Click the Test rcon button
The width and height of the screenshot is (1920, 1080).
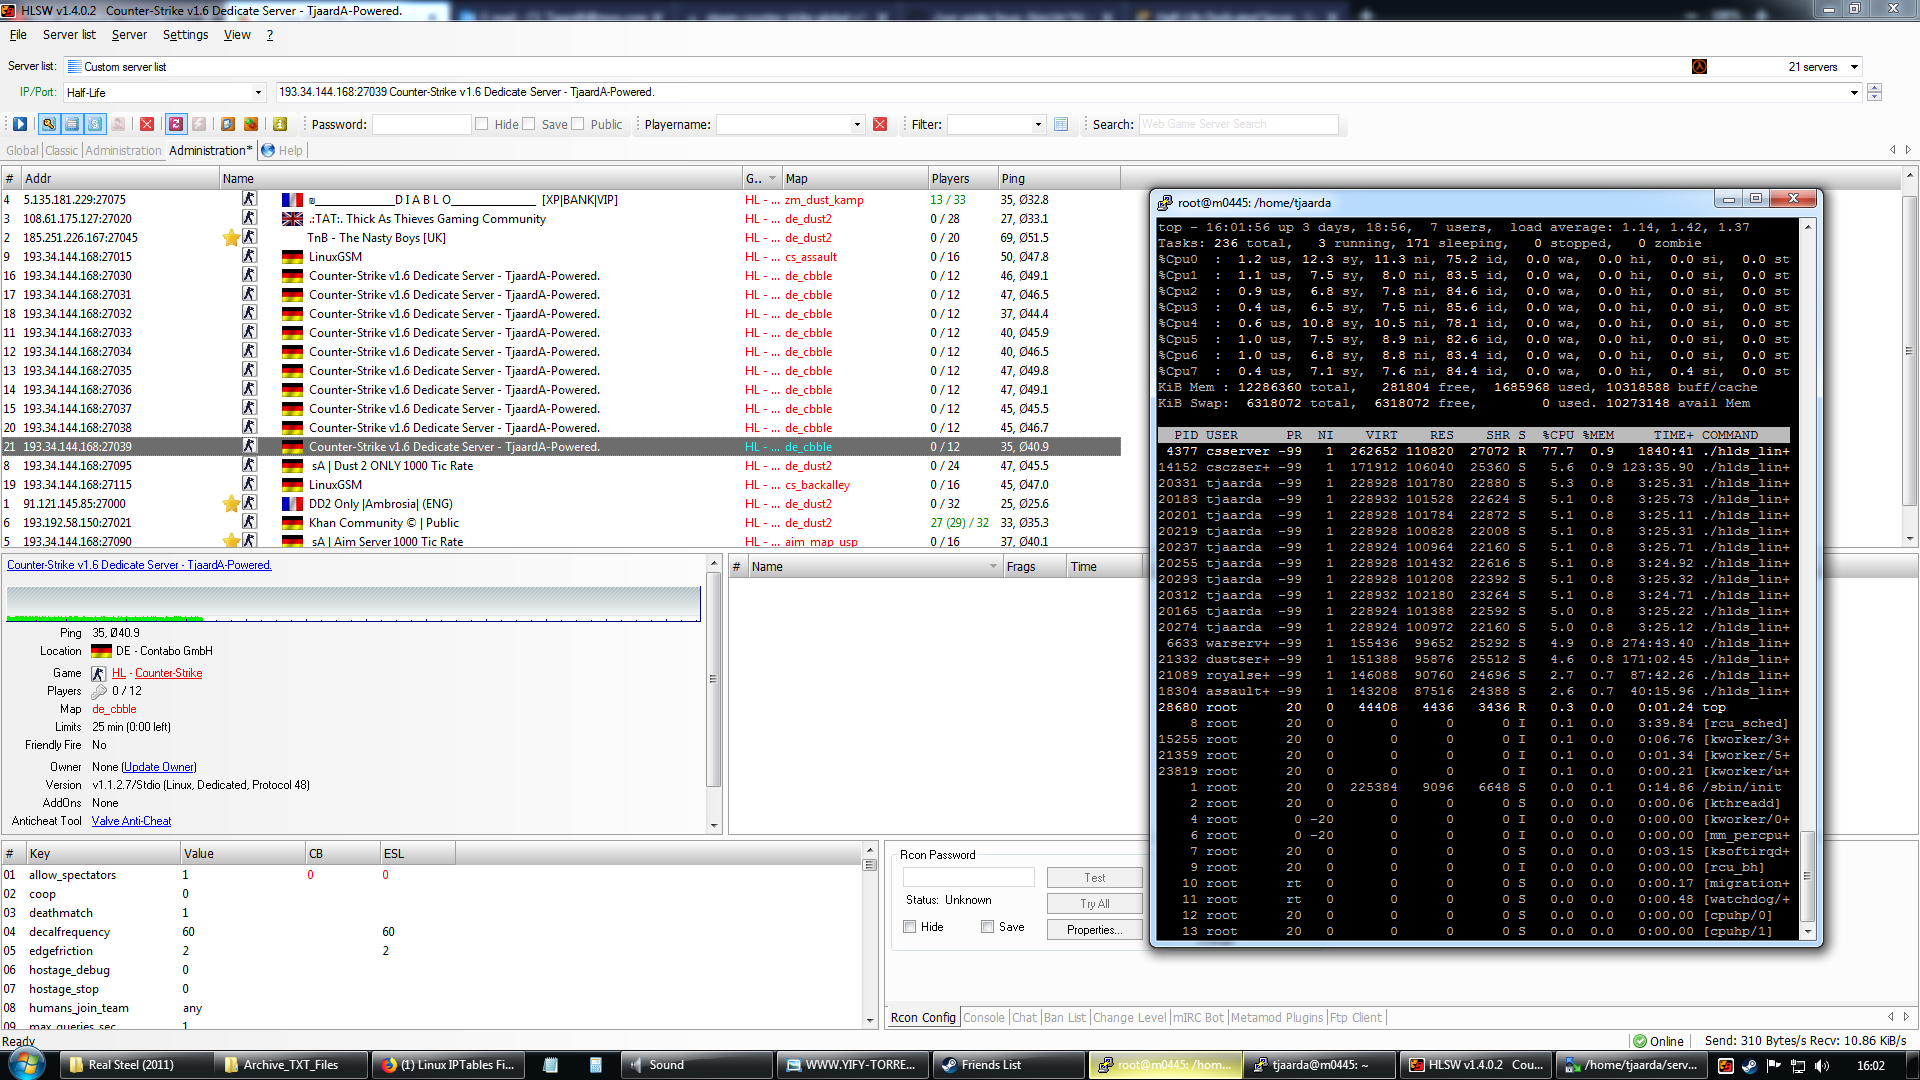tap(1094, 877)
